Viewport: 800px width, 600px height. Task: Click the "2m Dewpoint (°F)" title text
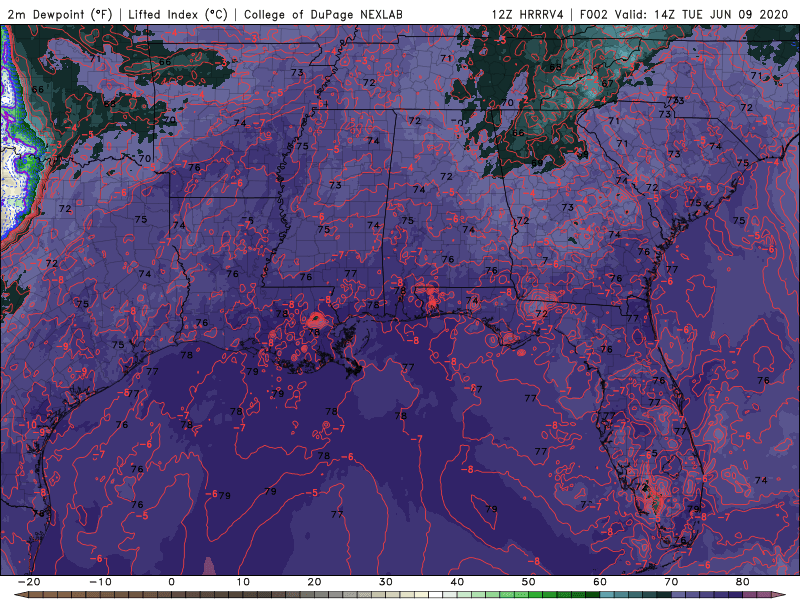point(60,14)
